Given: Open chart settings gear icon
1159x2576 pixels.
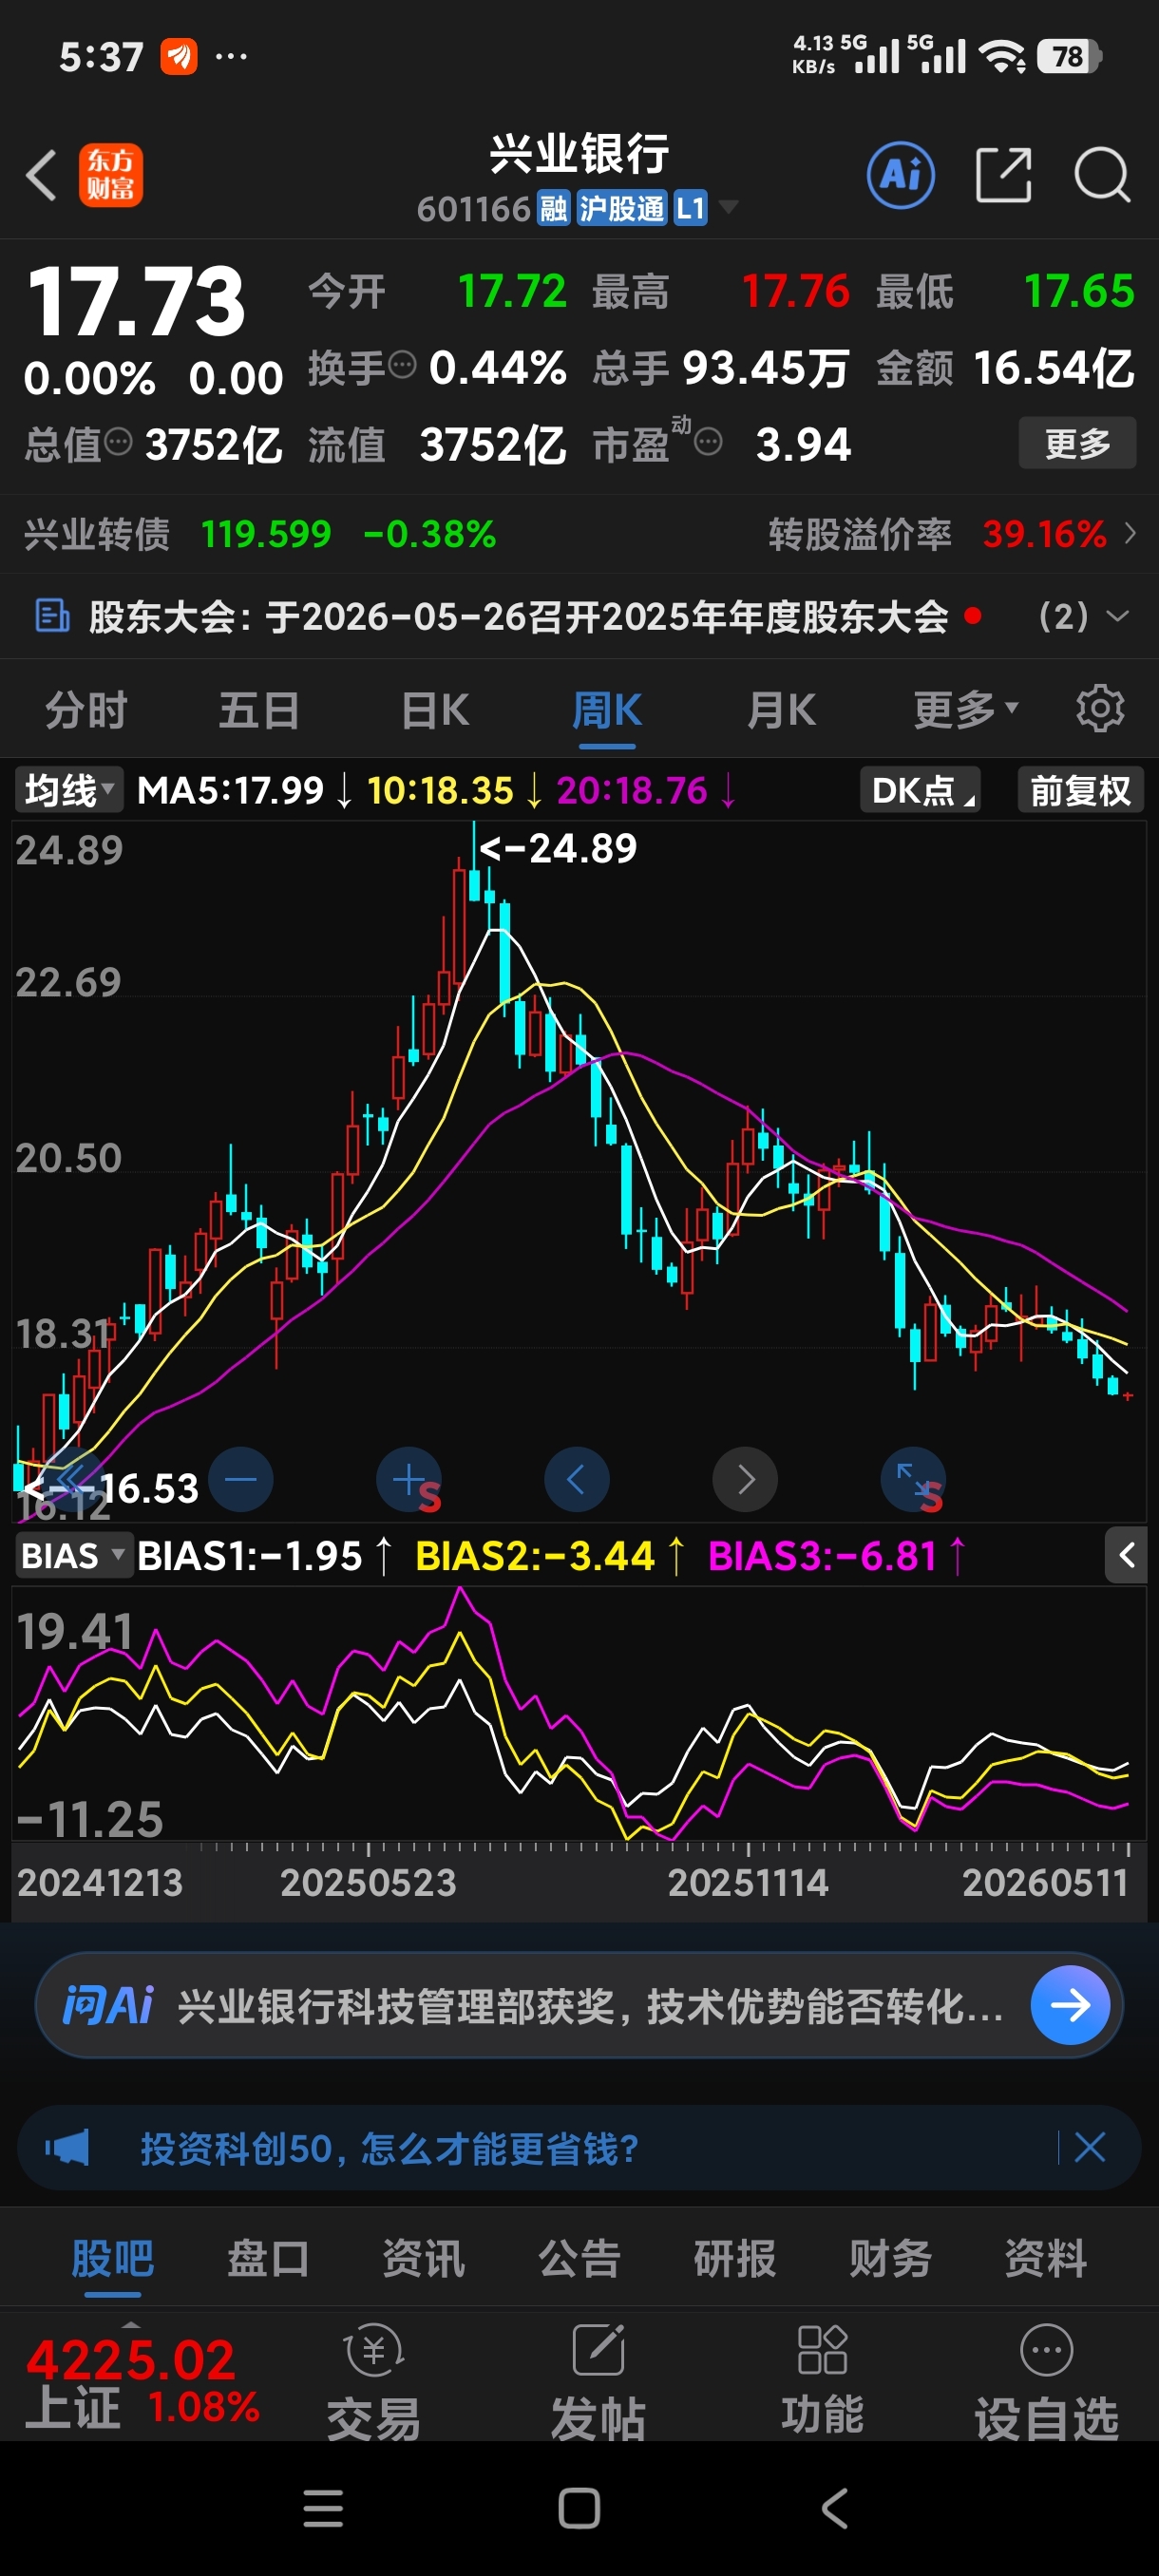Looking at the screenshot, I should tap(1100, 709).
